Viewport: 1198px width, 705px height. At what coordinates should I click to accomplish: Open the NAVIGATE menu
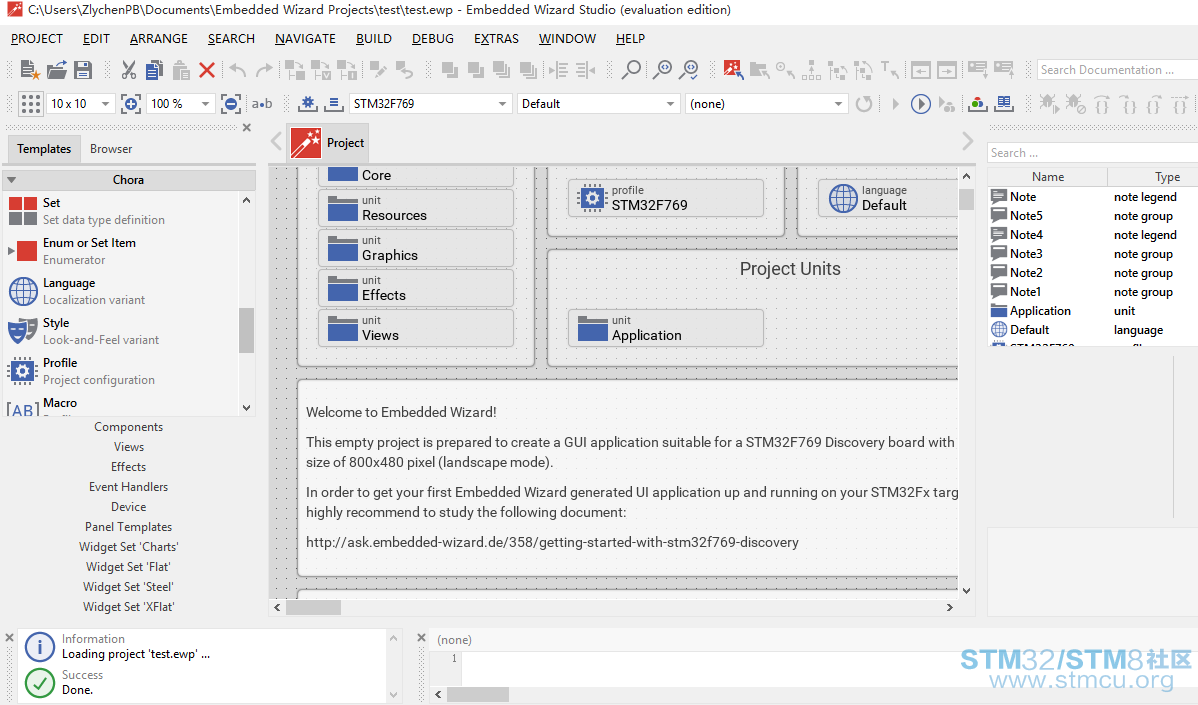tap(305, 38)
